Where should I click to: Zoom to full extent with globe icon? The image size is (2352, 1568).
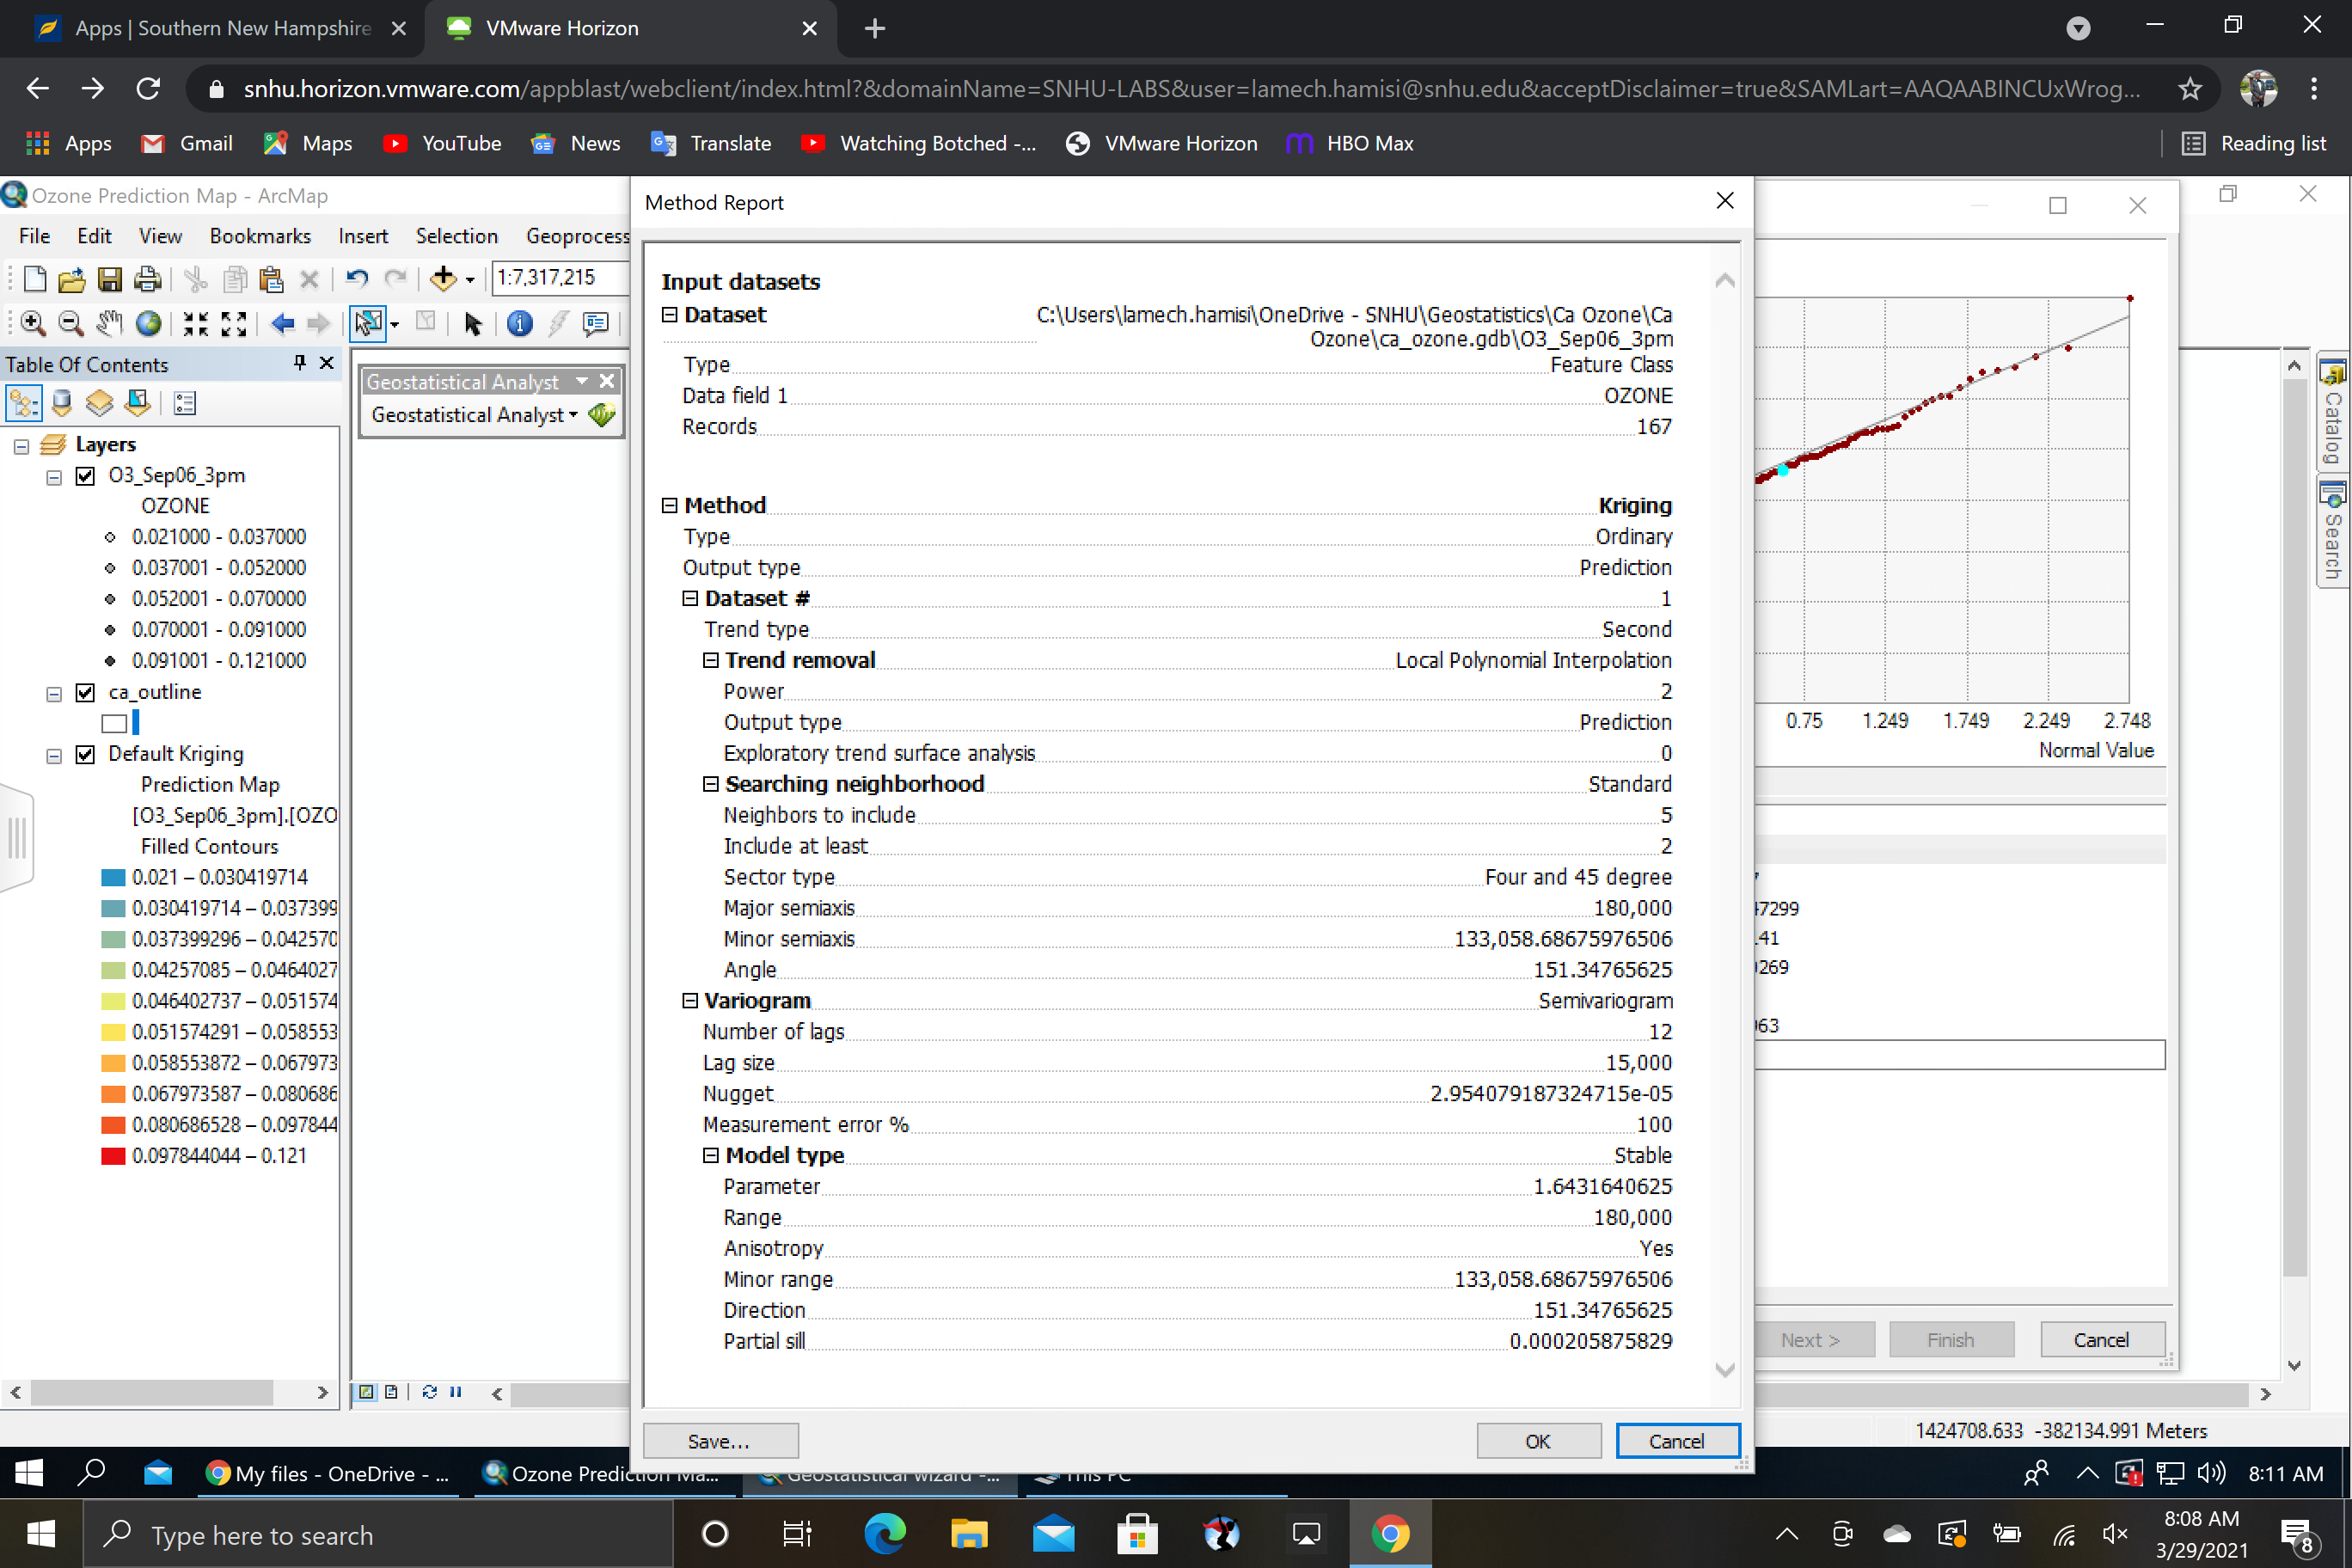(148, 323)
